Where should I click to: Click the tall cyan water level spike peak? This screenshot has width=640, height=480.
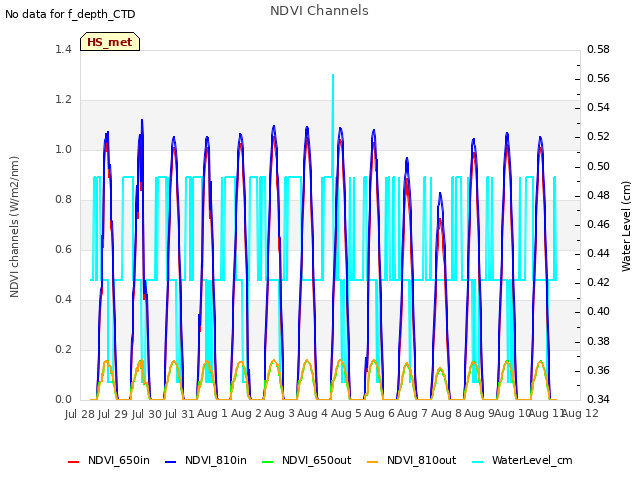[x=333, y=76]
